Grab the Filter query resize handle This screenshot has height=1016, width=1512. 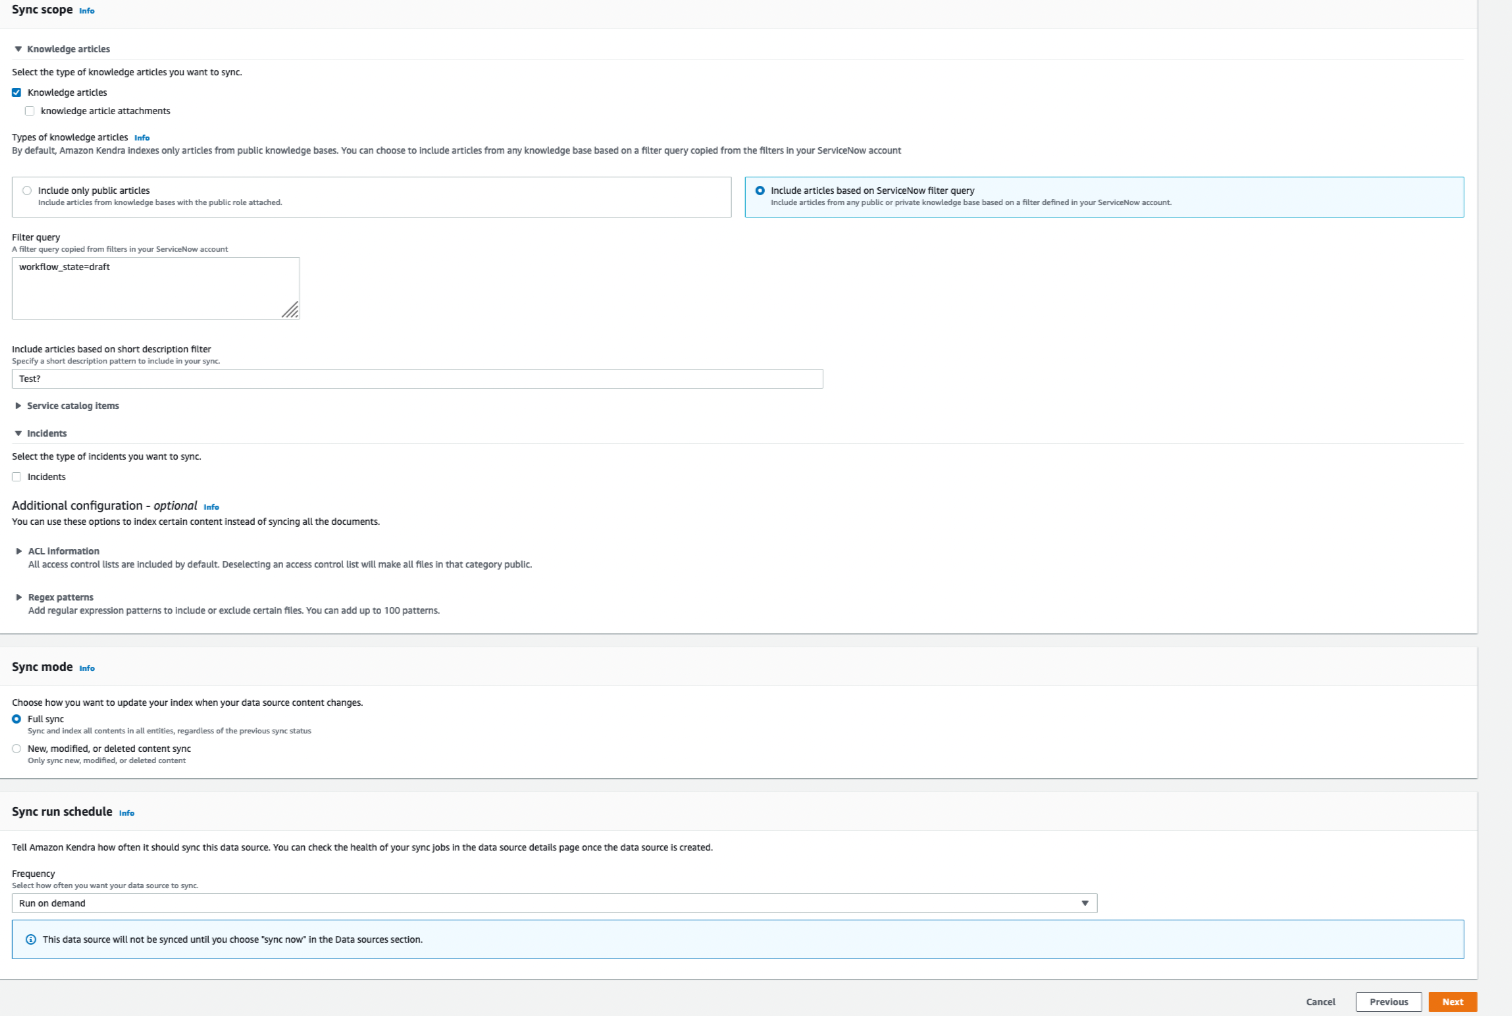point(291,311)
